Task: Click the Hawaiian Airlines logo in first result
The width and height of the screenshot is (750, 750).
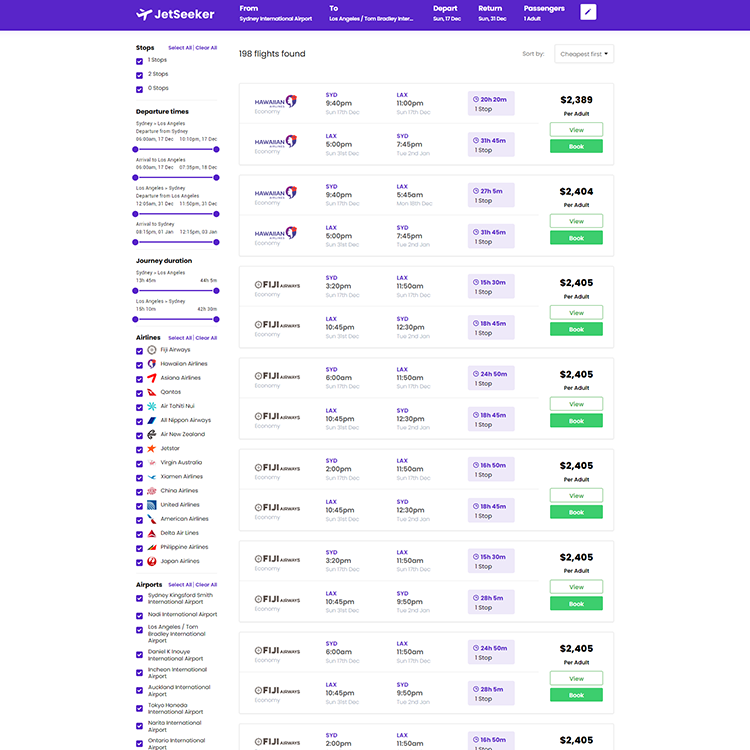Action: (276, 102)
